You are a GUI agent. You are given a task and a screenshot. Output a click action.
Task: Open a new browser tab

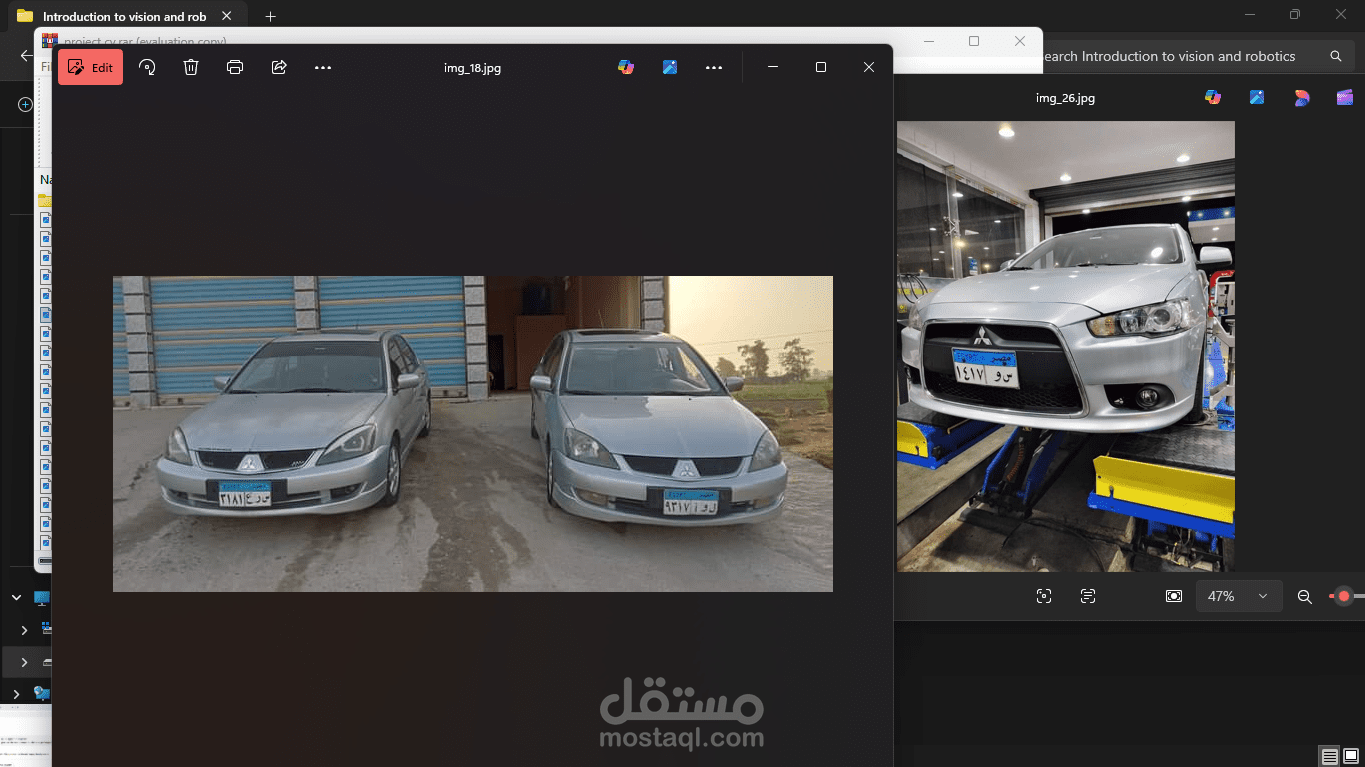pyautogui.click(x=269, y=16)
